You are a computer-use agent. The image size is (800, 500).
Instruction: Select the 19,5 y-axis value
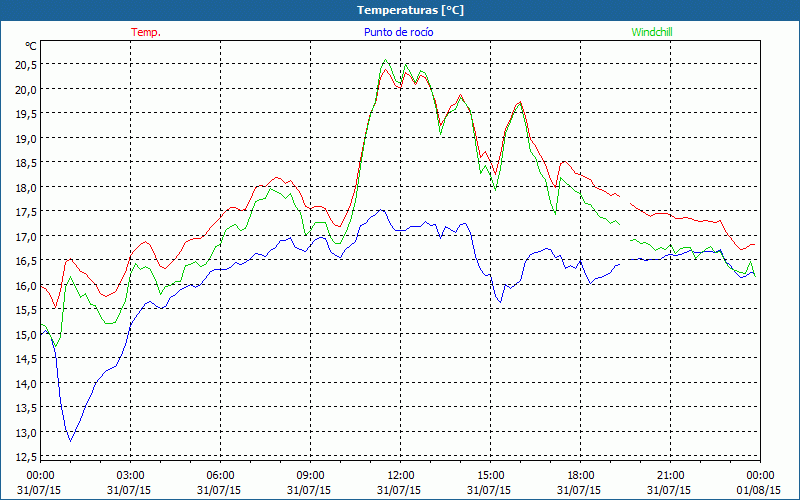tap(25, 114)
